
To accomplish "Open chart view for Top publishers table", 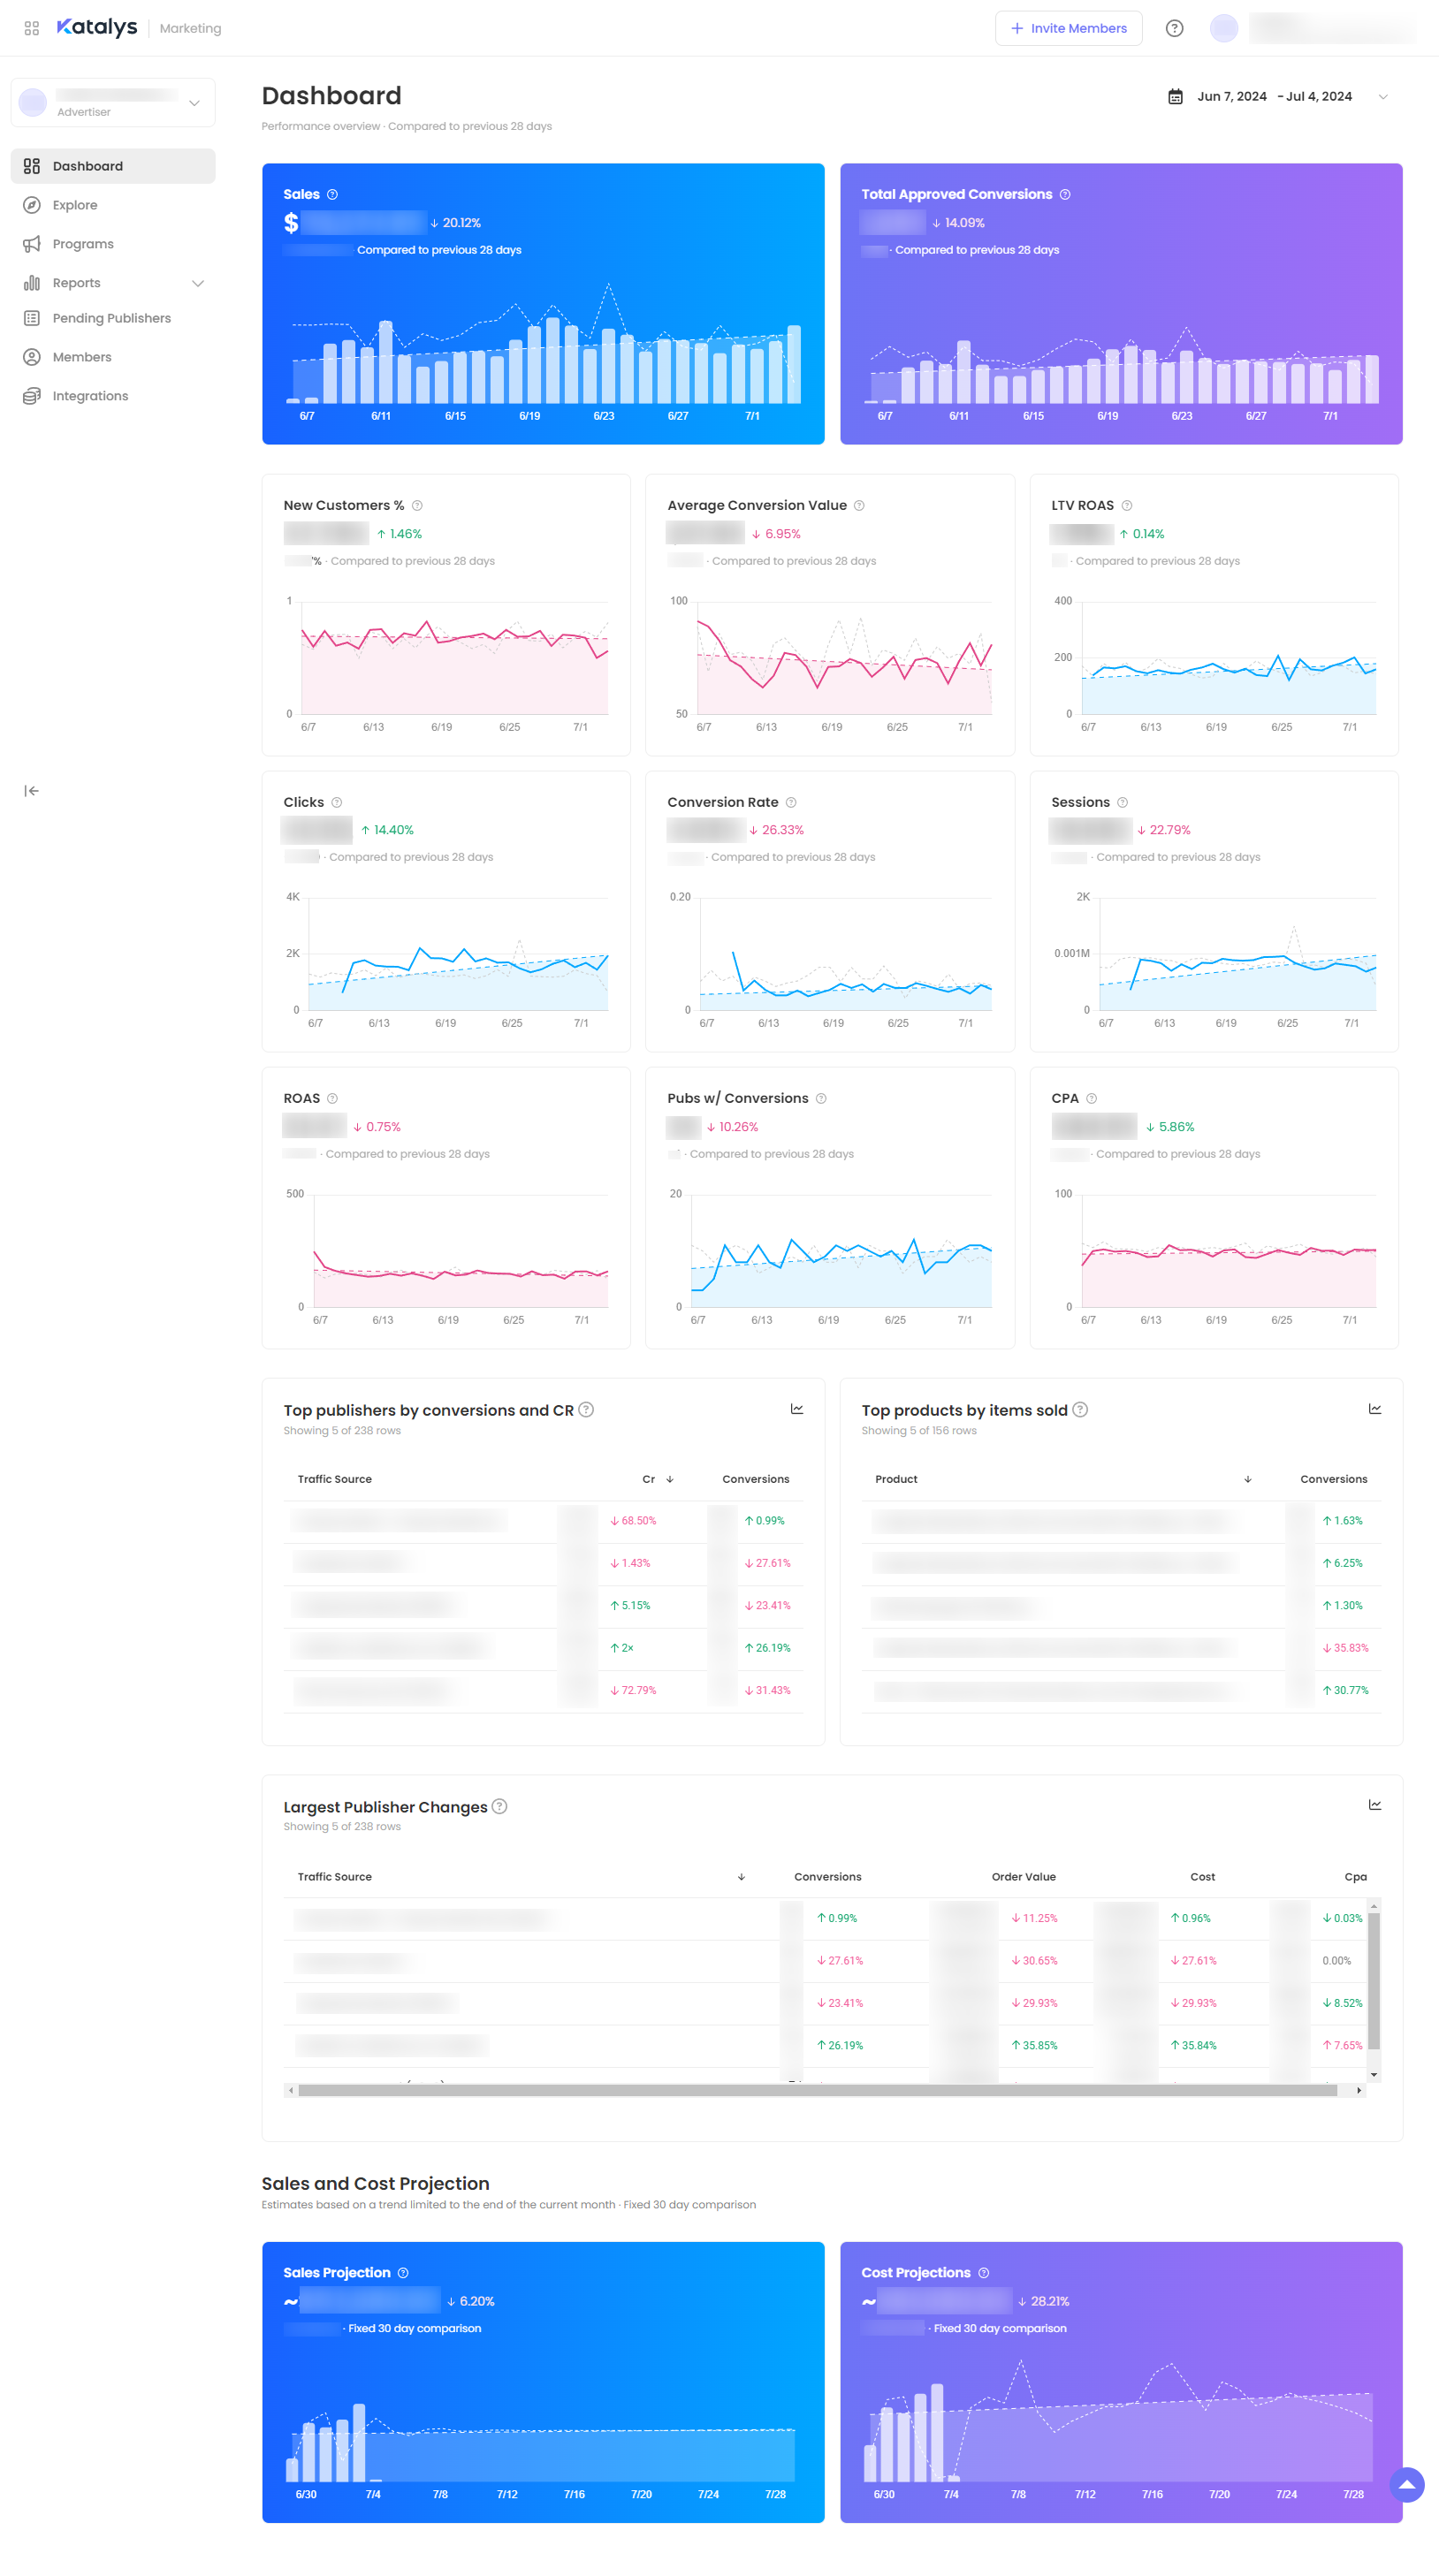I will coord(796,1409).
